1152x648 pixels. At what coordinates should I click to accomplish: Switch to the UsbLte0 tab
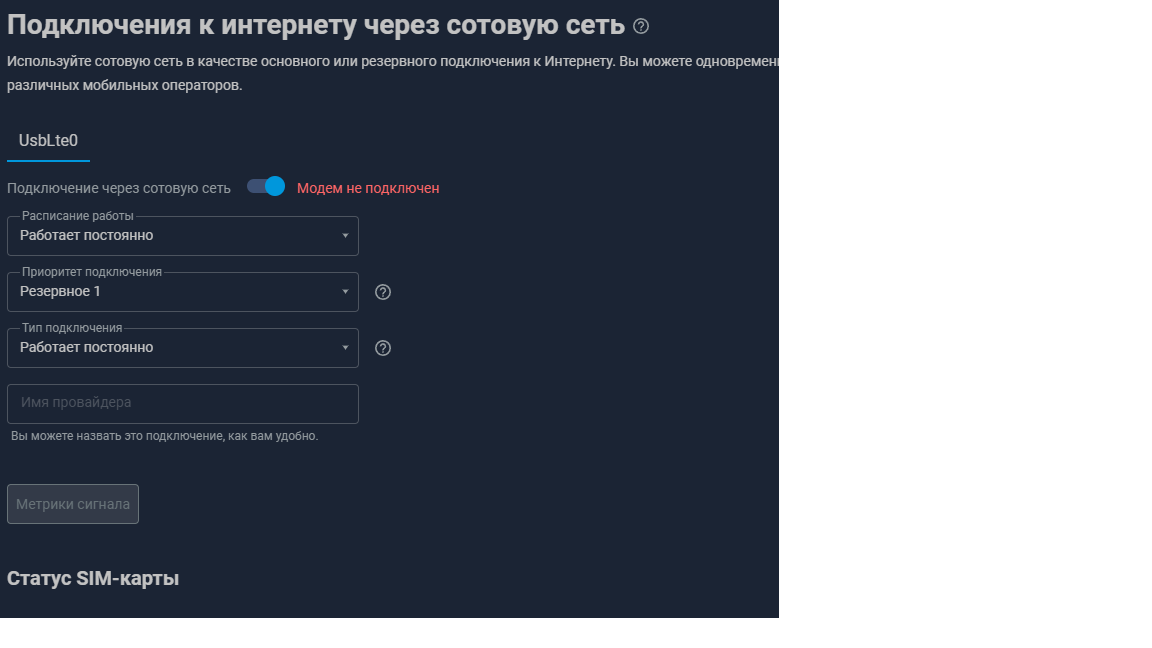[48, 141]
